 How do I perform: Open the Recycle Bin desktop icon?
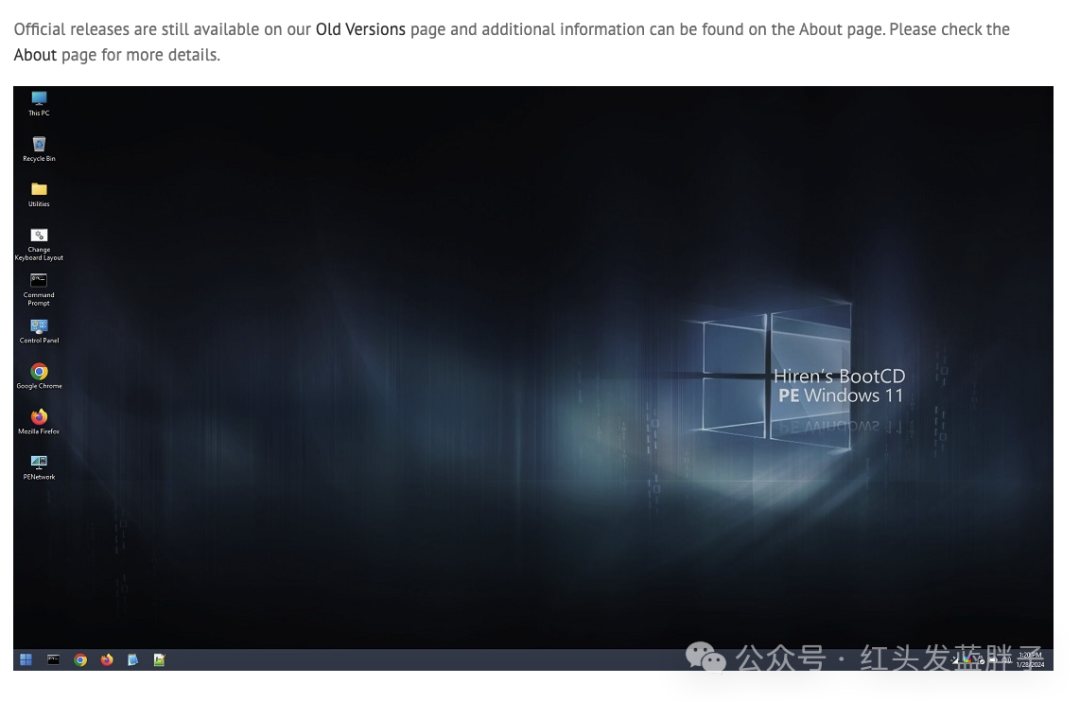point(39,149)
